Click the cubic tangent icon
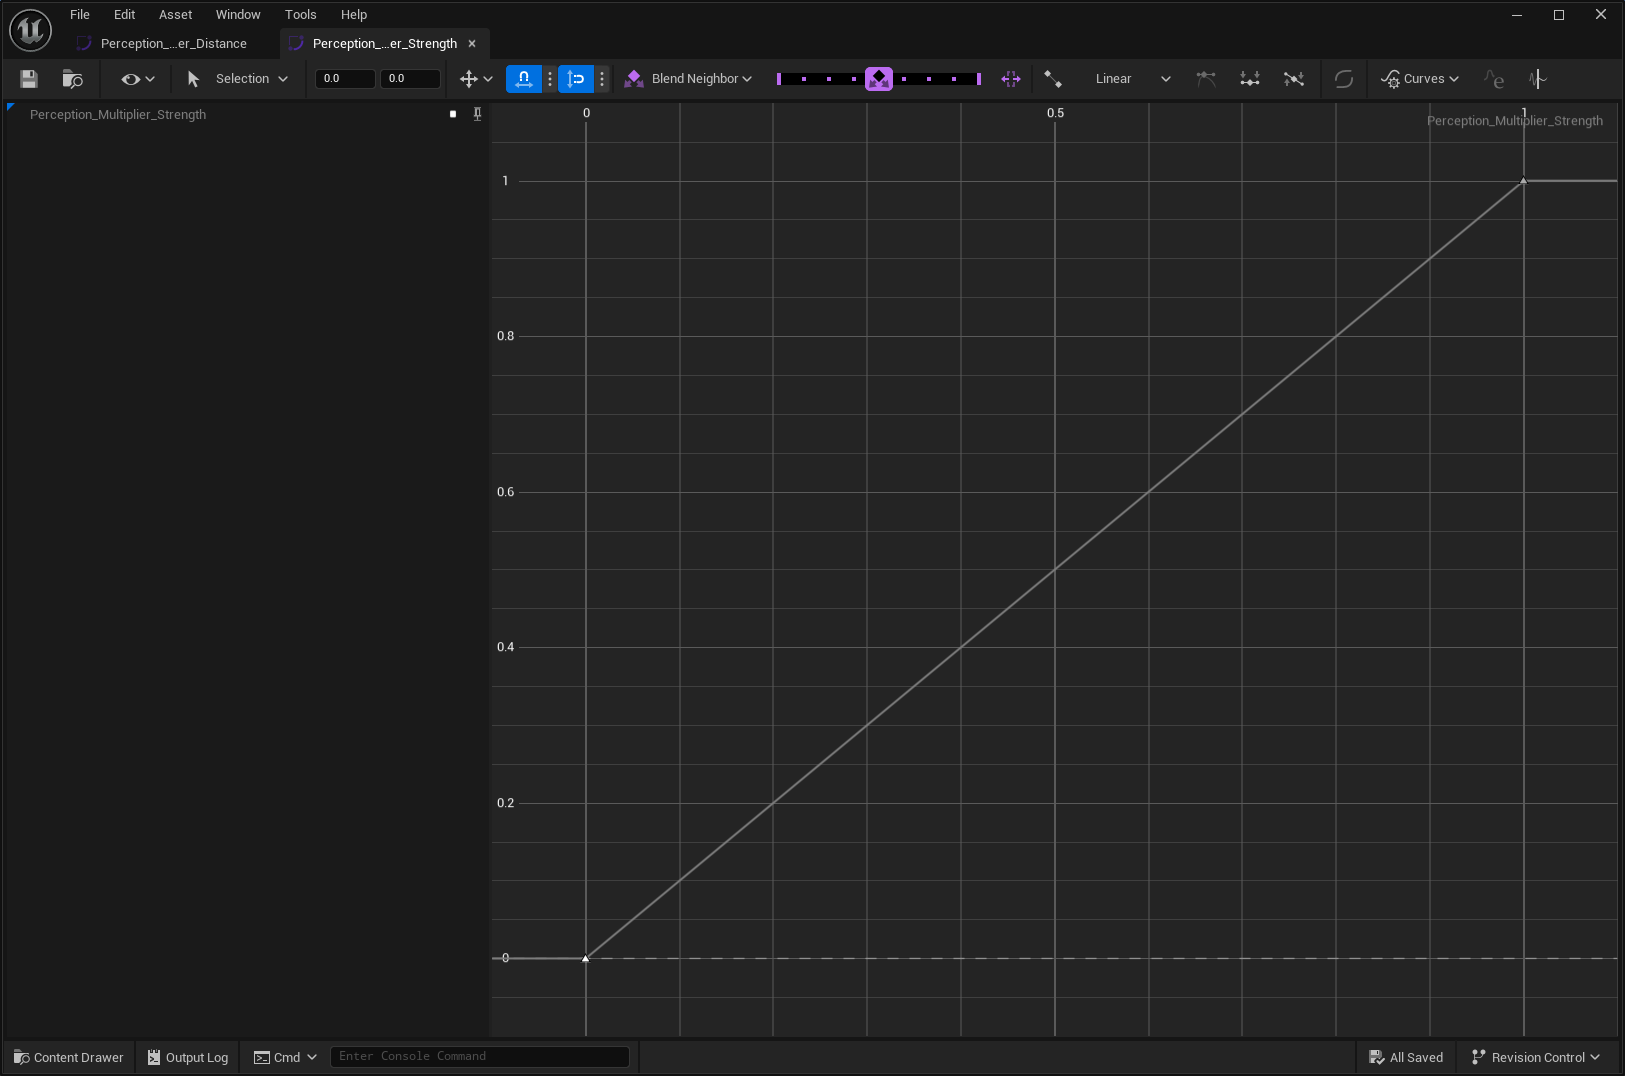This screenshot has width=1625, height=1076. click(x=1206, y=79)
